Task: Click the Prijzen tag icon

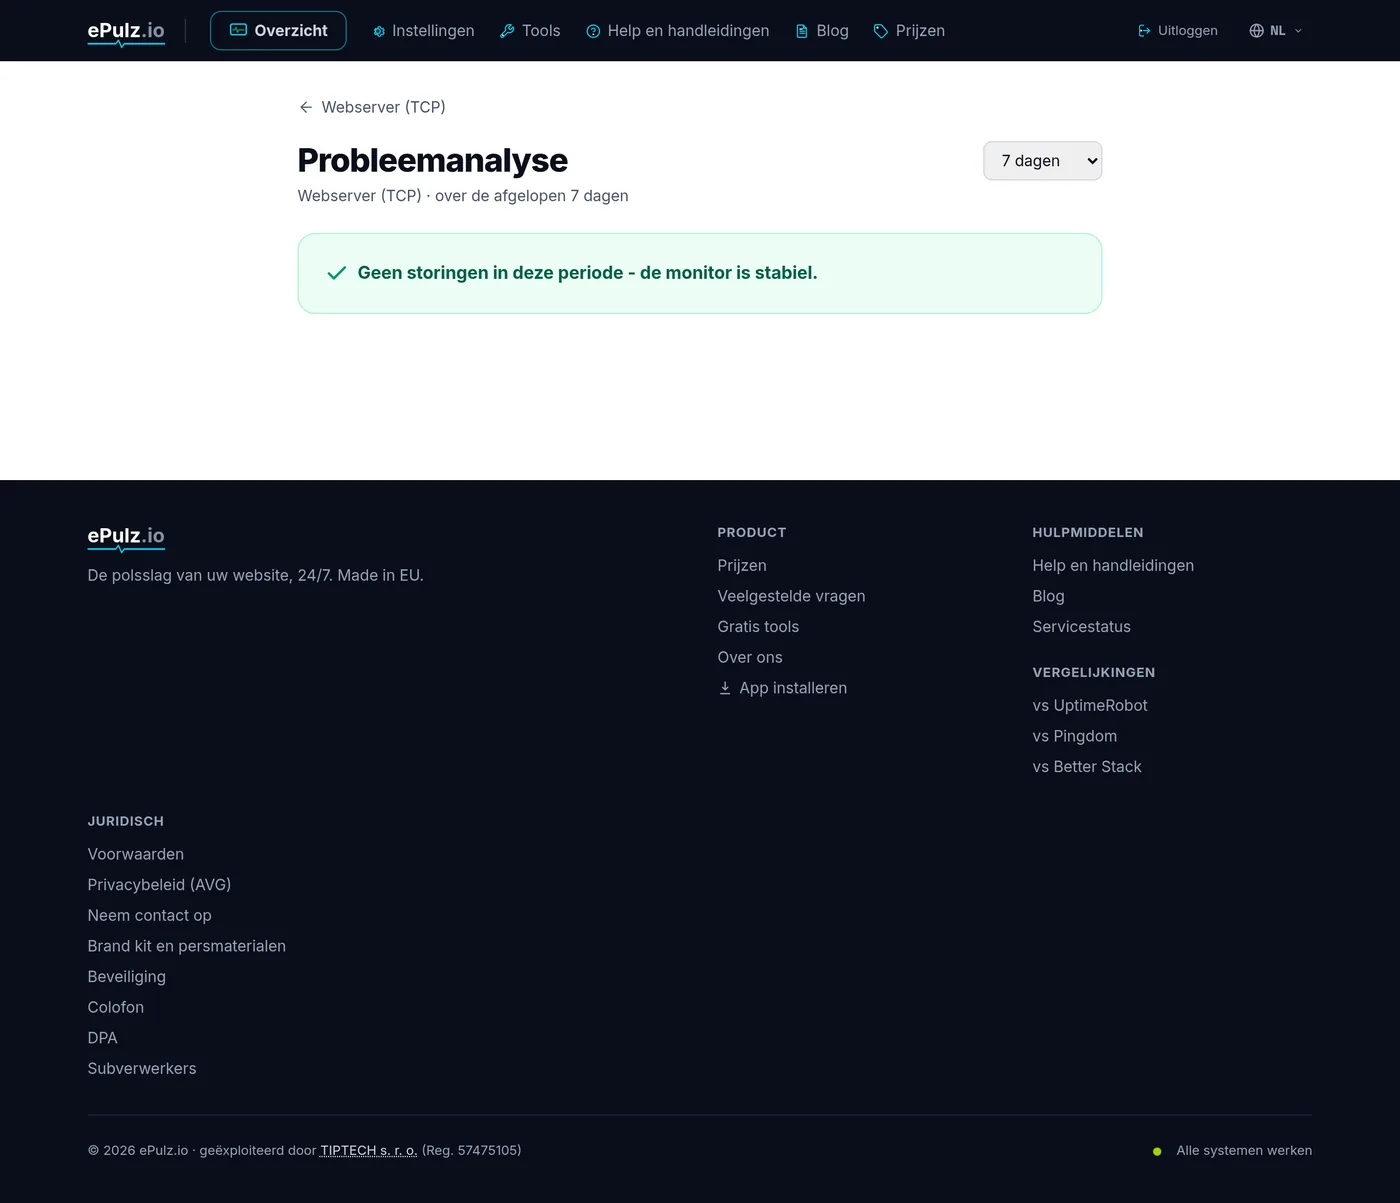Action: coord(881,31)
